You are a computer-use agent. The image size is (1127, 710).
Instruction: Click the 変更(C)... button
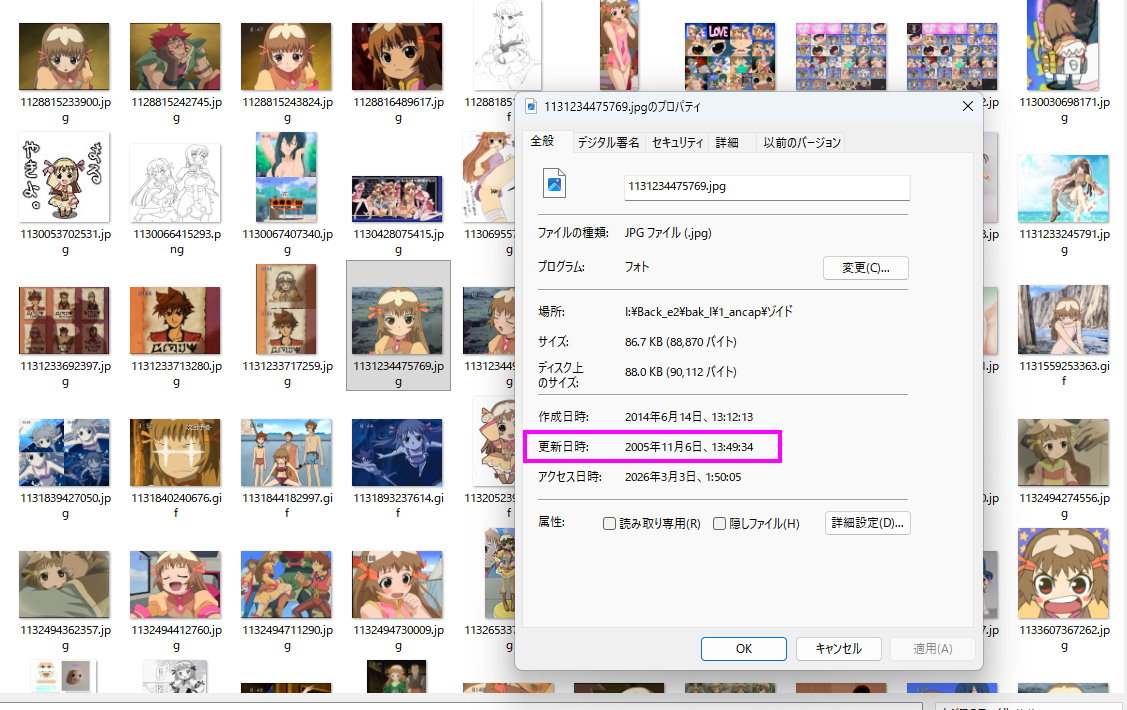pyautogui.click(x=865, y=268)
